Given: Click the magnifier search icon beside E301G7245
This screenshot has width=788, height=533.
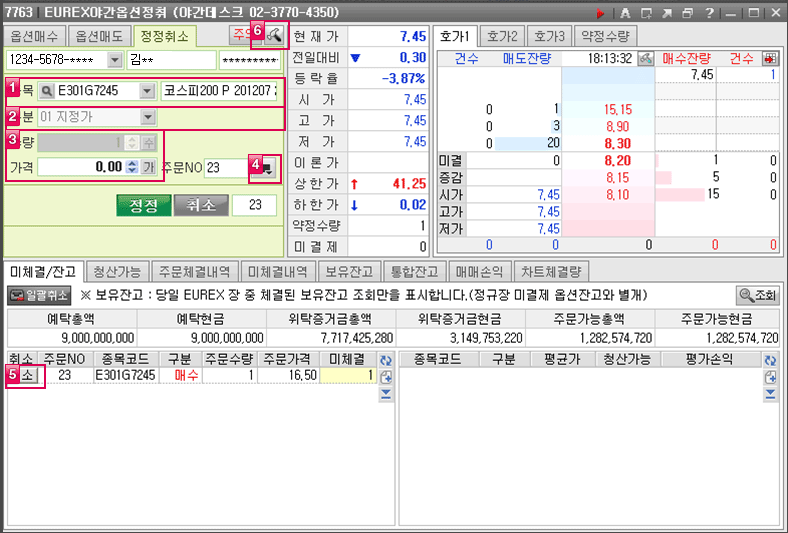Looking at the screenshot, I should [46, 91].
